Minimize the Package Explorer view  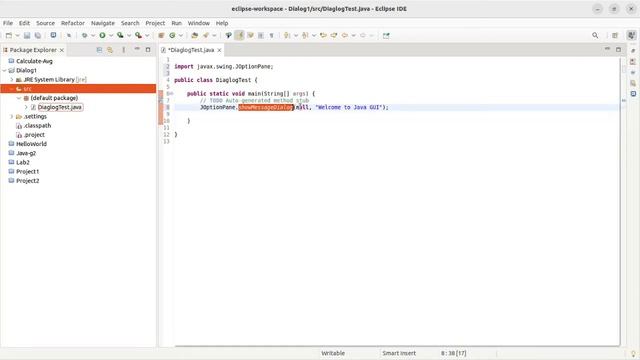click(137, 49)
